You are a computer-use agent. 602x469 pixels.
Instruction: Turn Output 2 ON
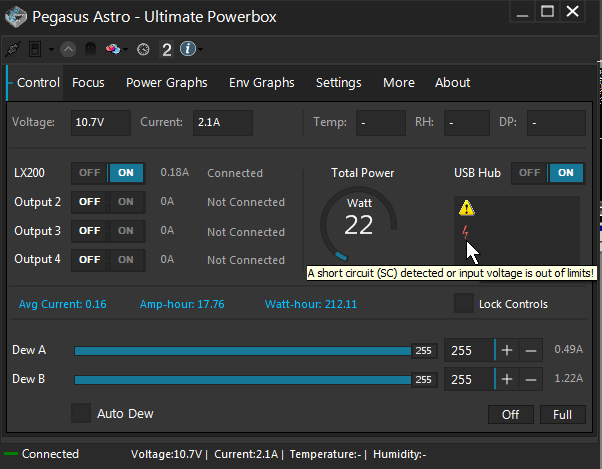point(126,202)
